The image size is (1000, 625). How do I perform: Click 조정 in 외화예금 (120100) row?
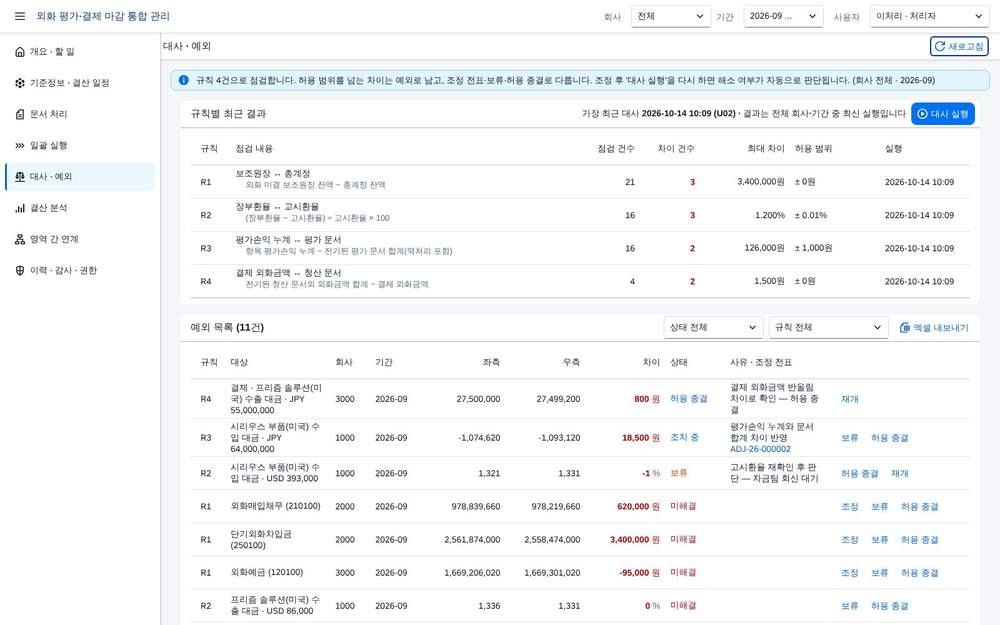(849, 573)
